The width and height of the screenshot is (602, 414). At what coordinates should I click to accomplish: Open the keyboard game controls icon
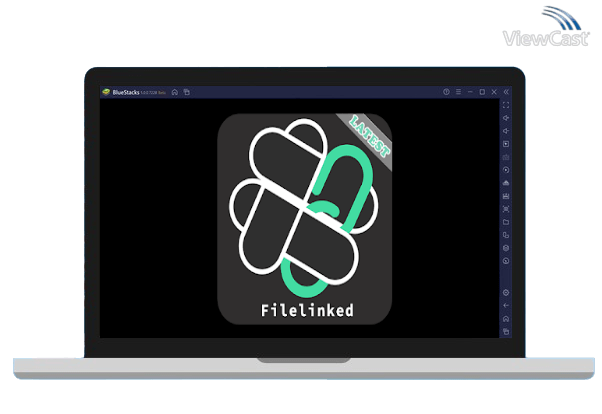[x=506, y=157]
